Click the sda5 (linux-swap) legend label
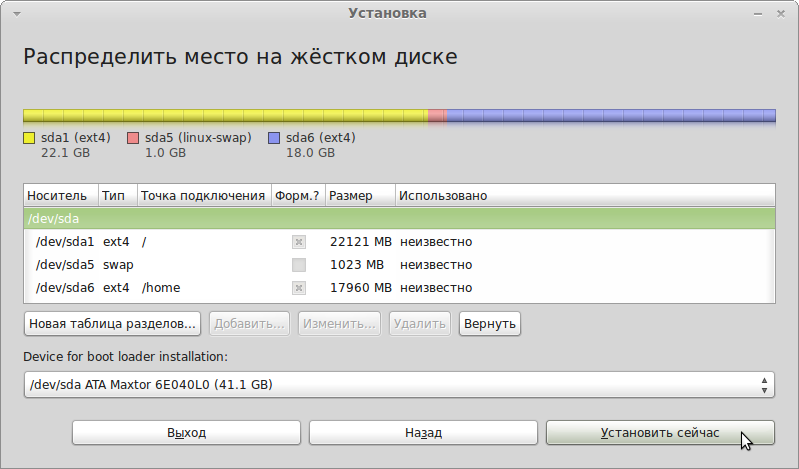 click(198, 138)
